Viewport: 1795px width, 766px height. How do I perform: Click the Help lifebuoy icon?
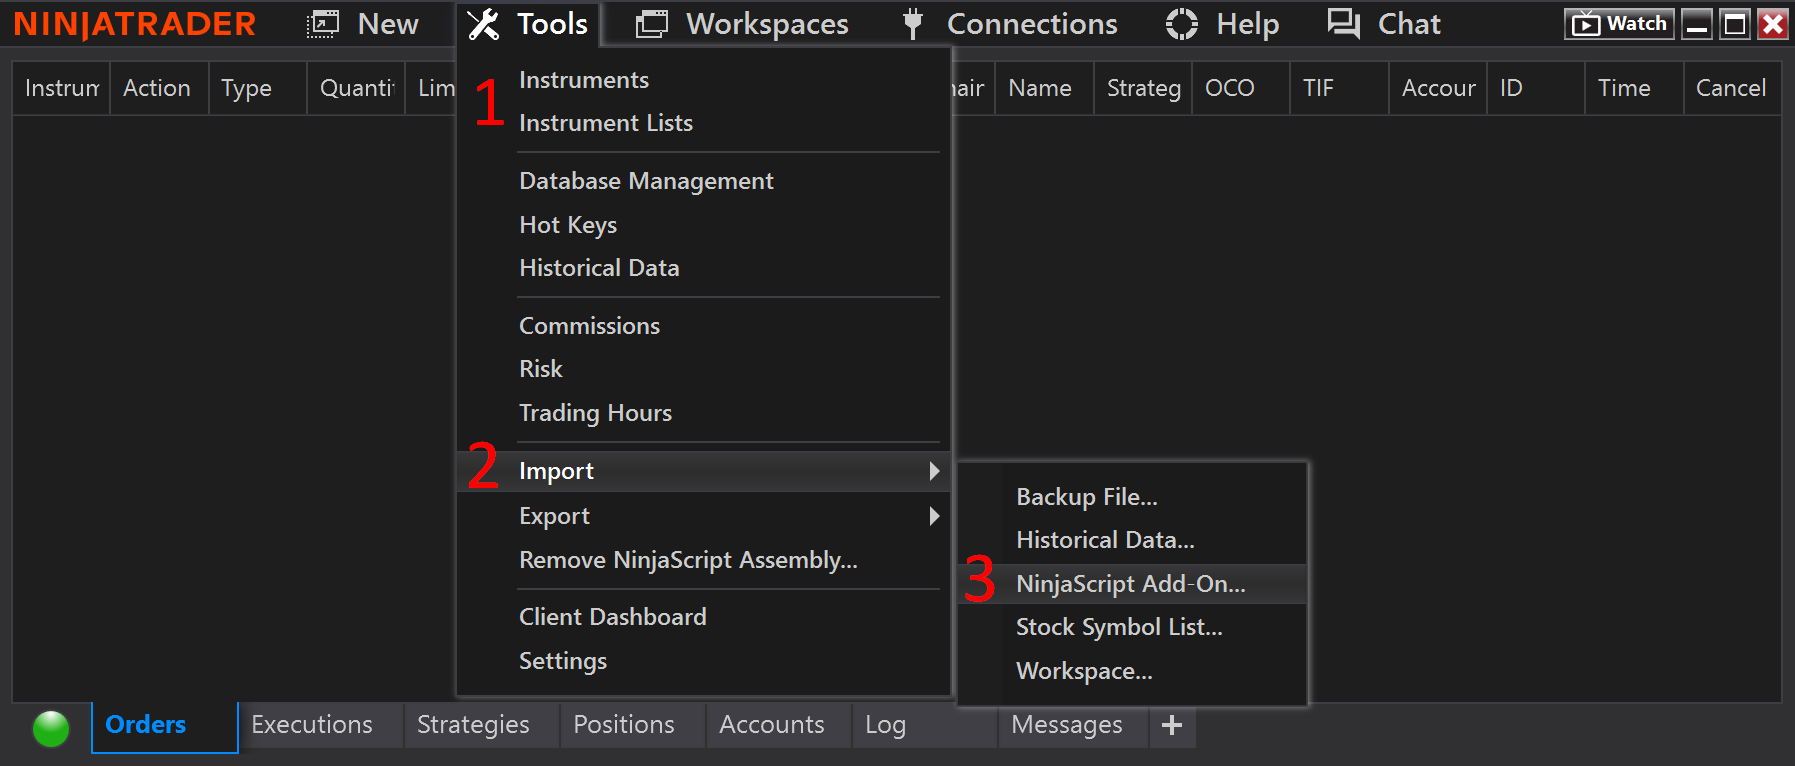(x=1182, y=24)
